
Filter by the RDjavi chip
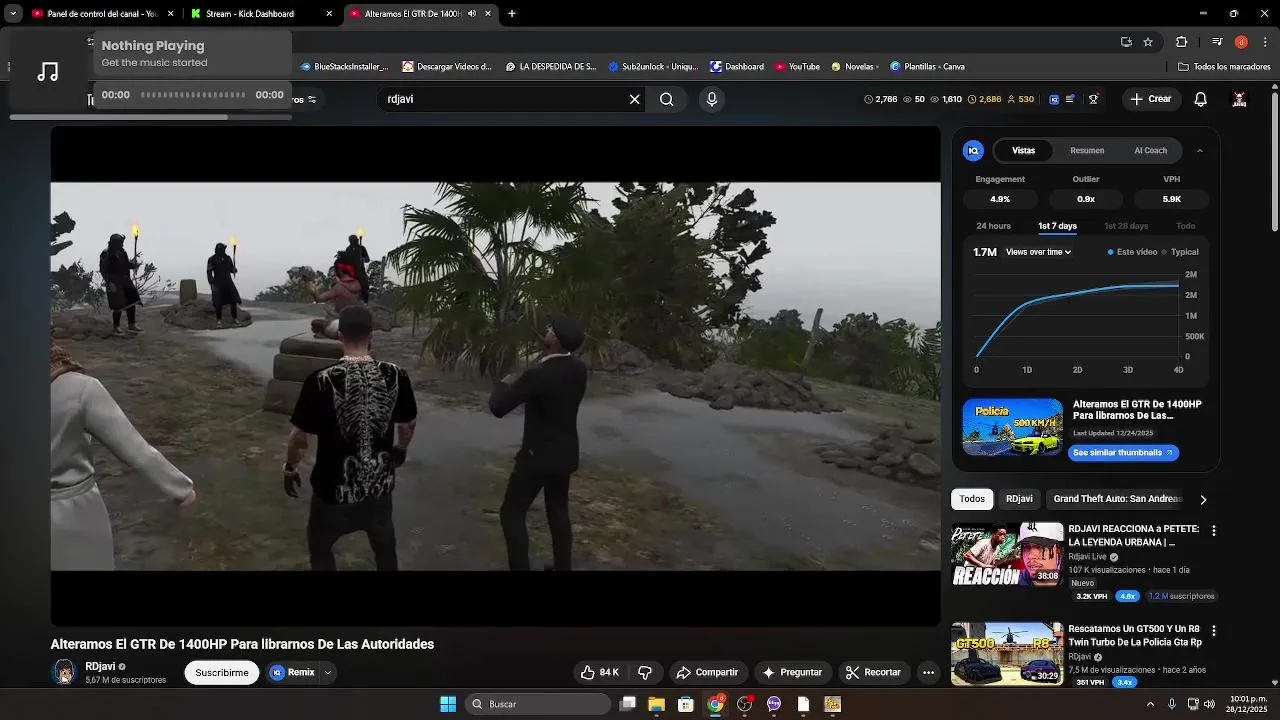[x=1019, y=498]
